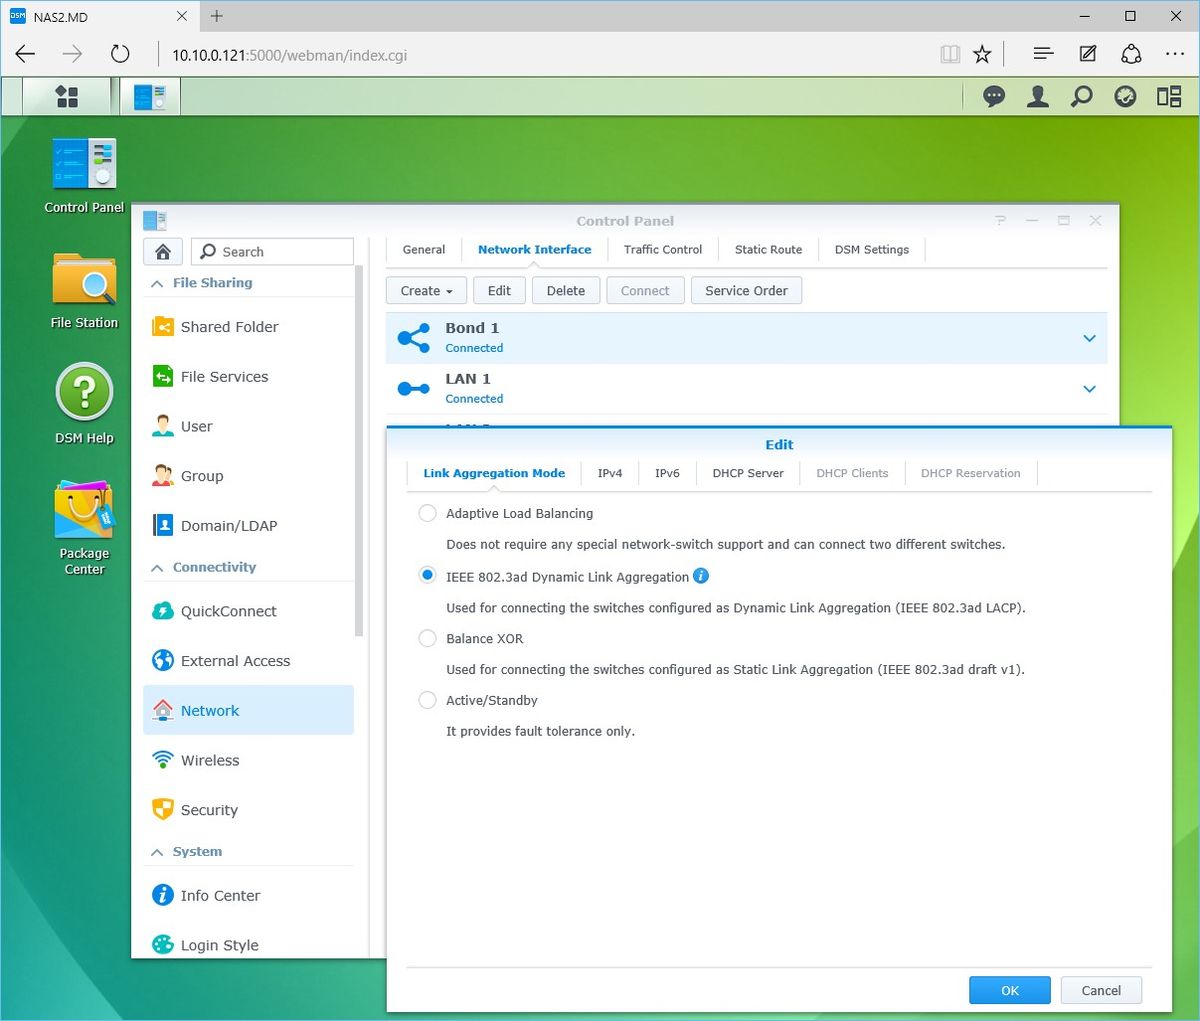Confirm with the OK button
The image size is (1200, 1021).
pyautogui.click(x=1010, y=990)
